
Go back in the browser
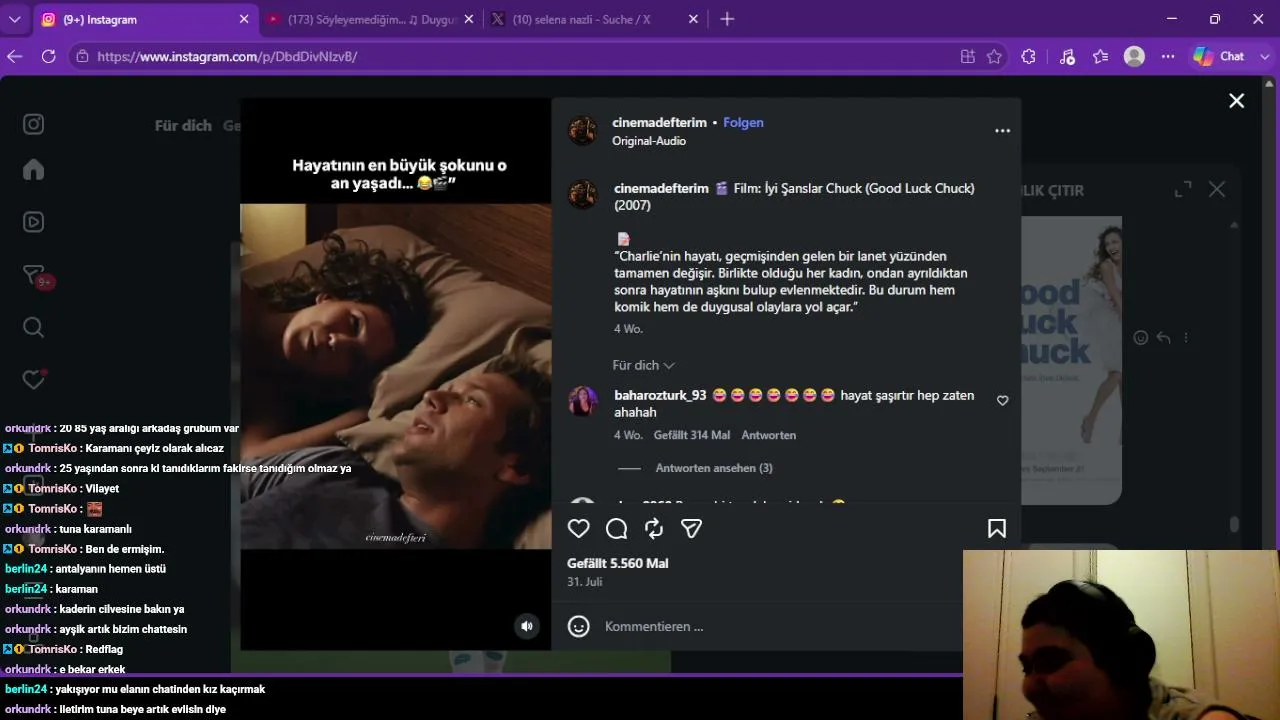tap(14, 57)
